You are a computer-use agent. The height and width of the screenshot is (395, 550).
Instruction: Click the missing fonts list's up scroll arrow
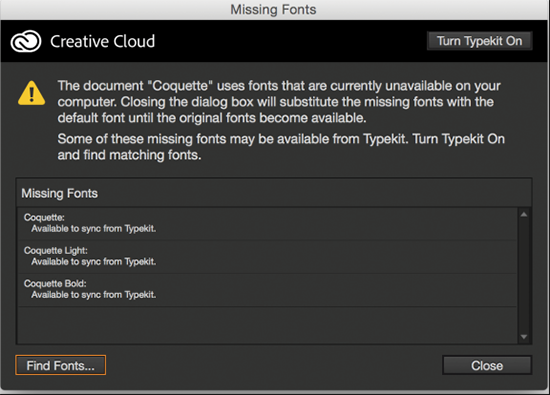[524, 214]
